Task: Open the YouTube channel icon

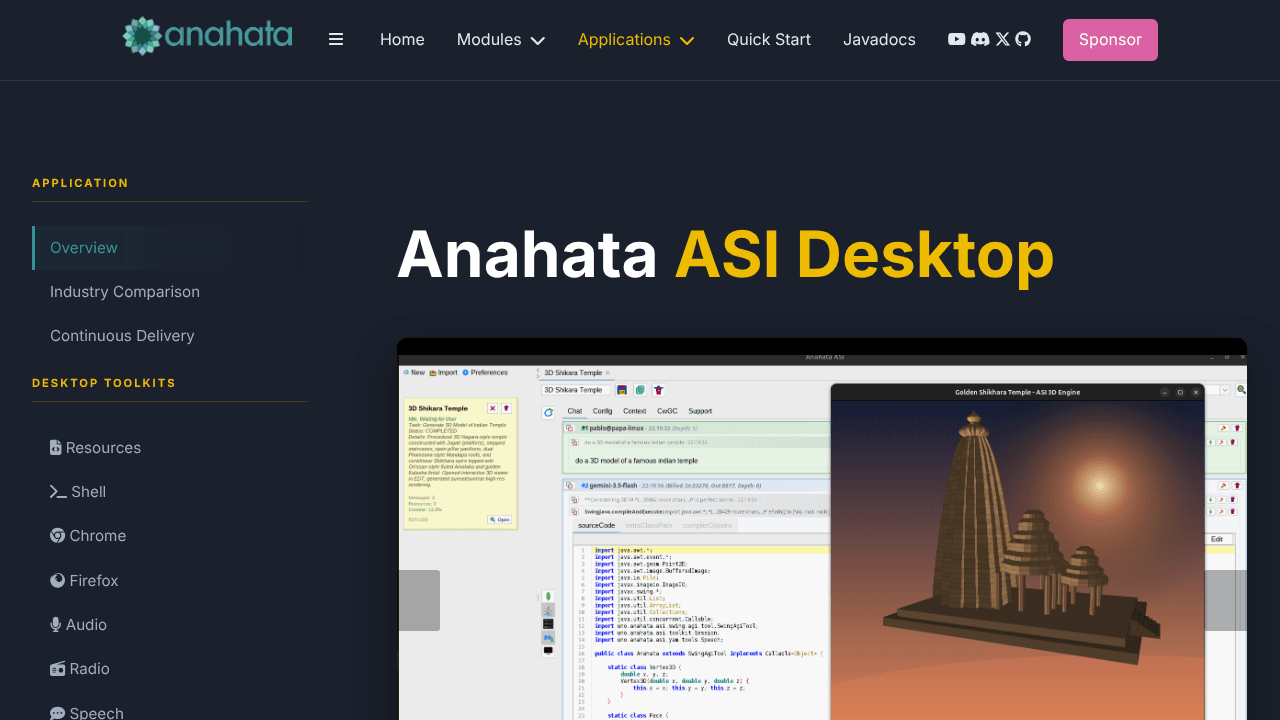Action: pos(957,39)
